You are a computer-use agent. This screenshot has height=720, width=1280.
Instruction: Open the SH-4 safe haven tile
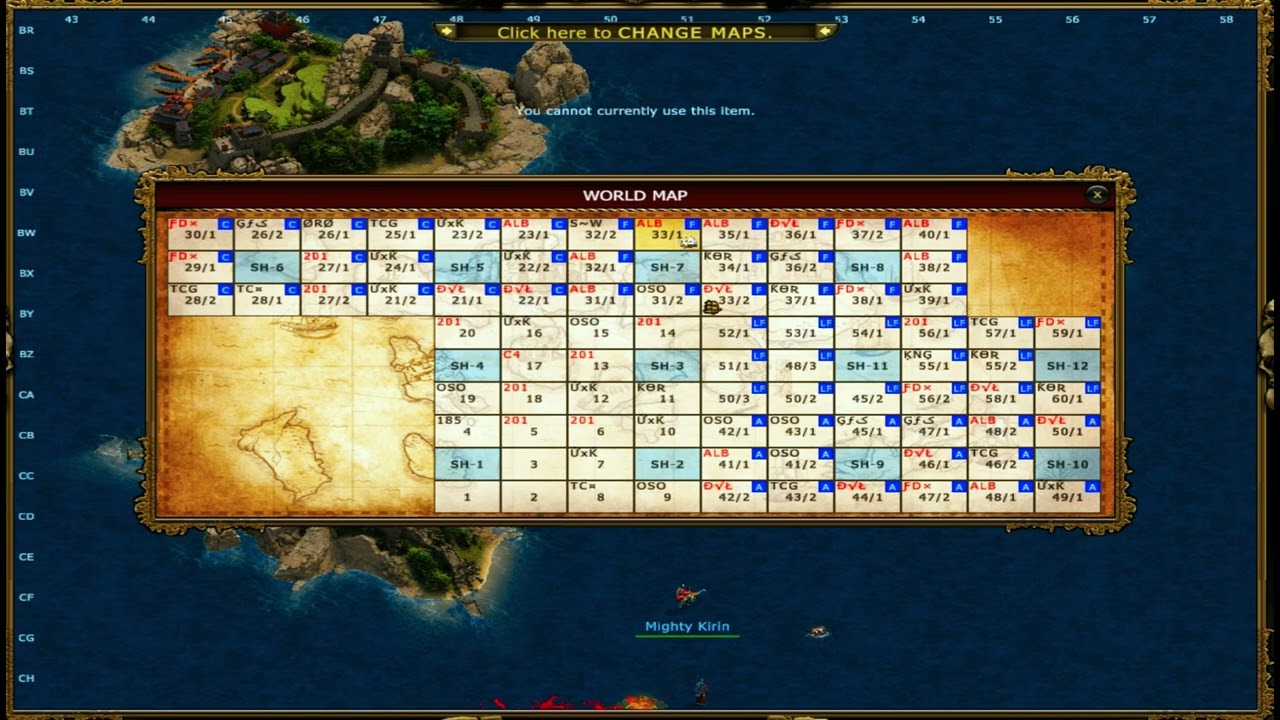pyautogui.click(x=467, y=366)
